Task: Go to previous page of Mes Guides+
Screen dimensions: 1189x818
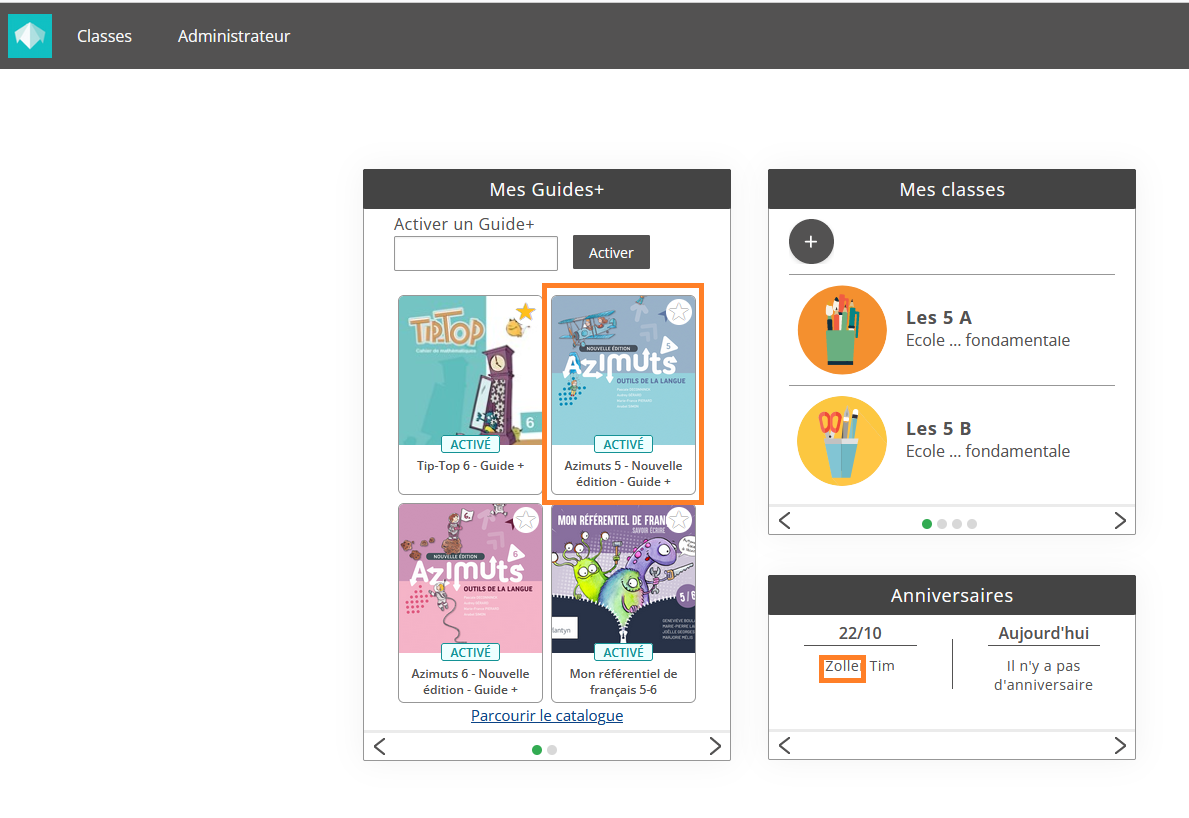Action: [380, 747]
